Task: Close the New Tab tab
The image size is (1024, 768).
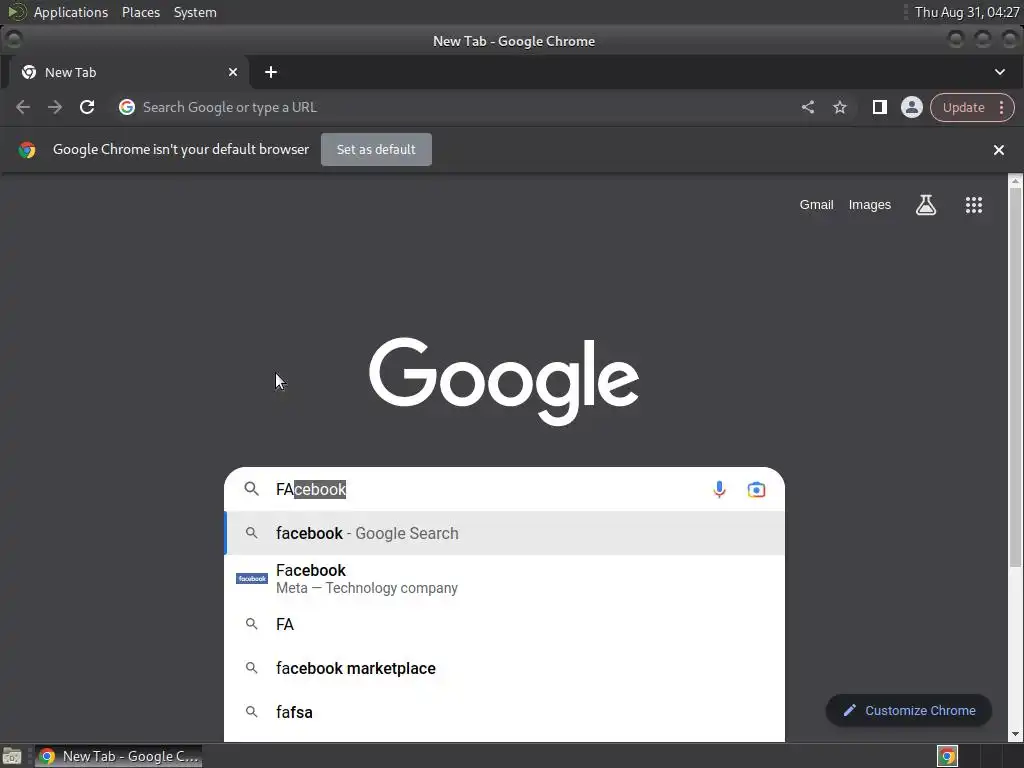Action: click(x=233, y=72)
